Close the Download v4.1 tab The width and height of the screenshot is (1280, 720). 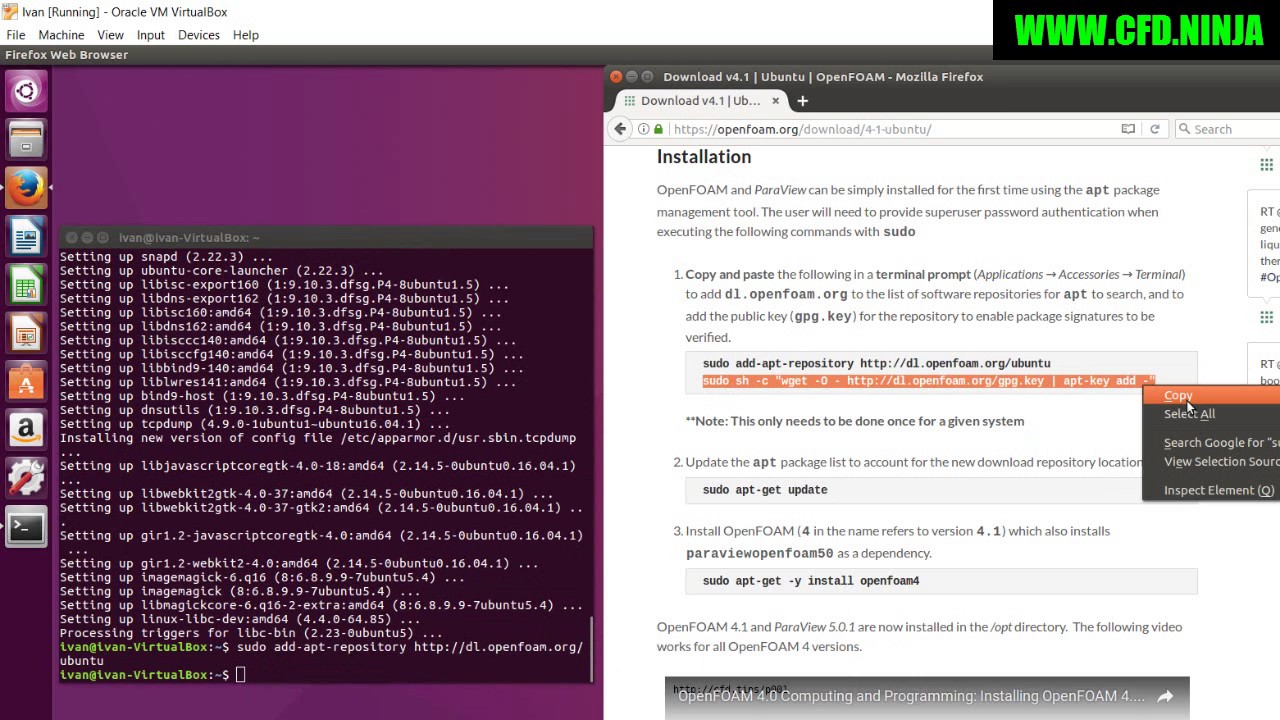(x=775, y=101)
